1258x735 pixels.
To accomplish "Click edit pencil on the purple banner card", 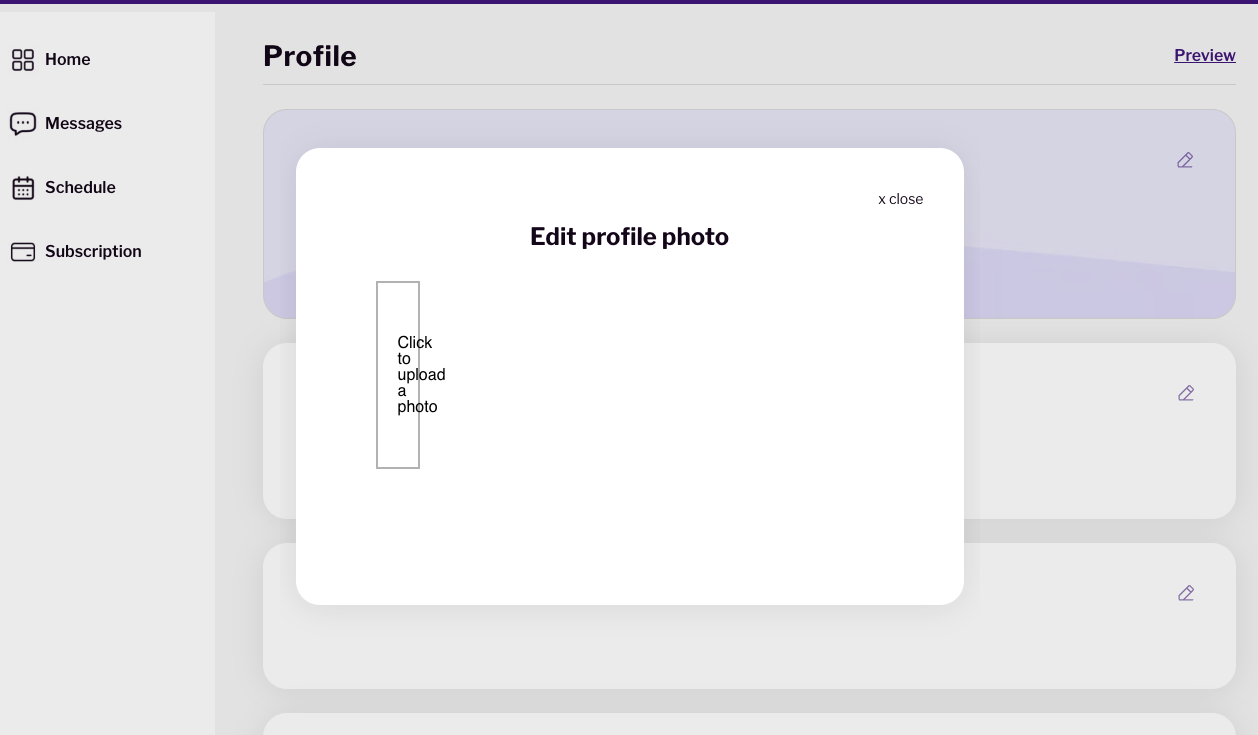I will tap(1185, 160).
